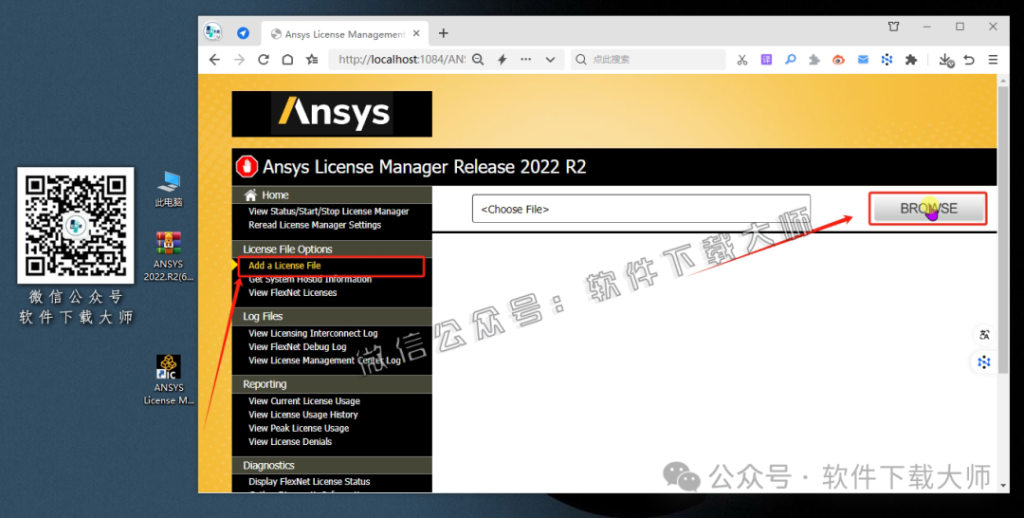Image resolution: width=1024 pixels, height=518 pixels.
Task: Open the browser hamburger menu
Action: point(993,59)
